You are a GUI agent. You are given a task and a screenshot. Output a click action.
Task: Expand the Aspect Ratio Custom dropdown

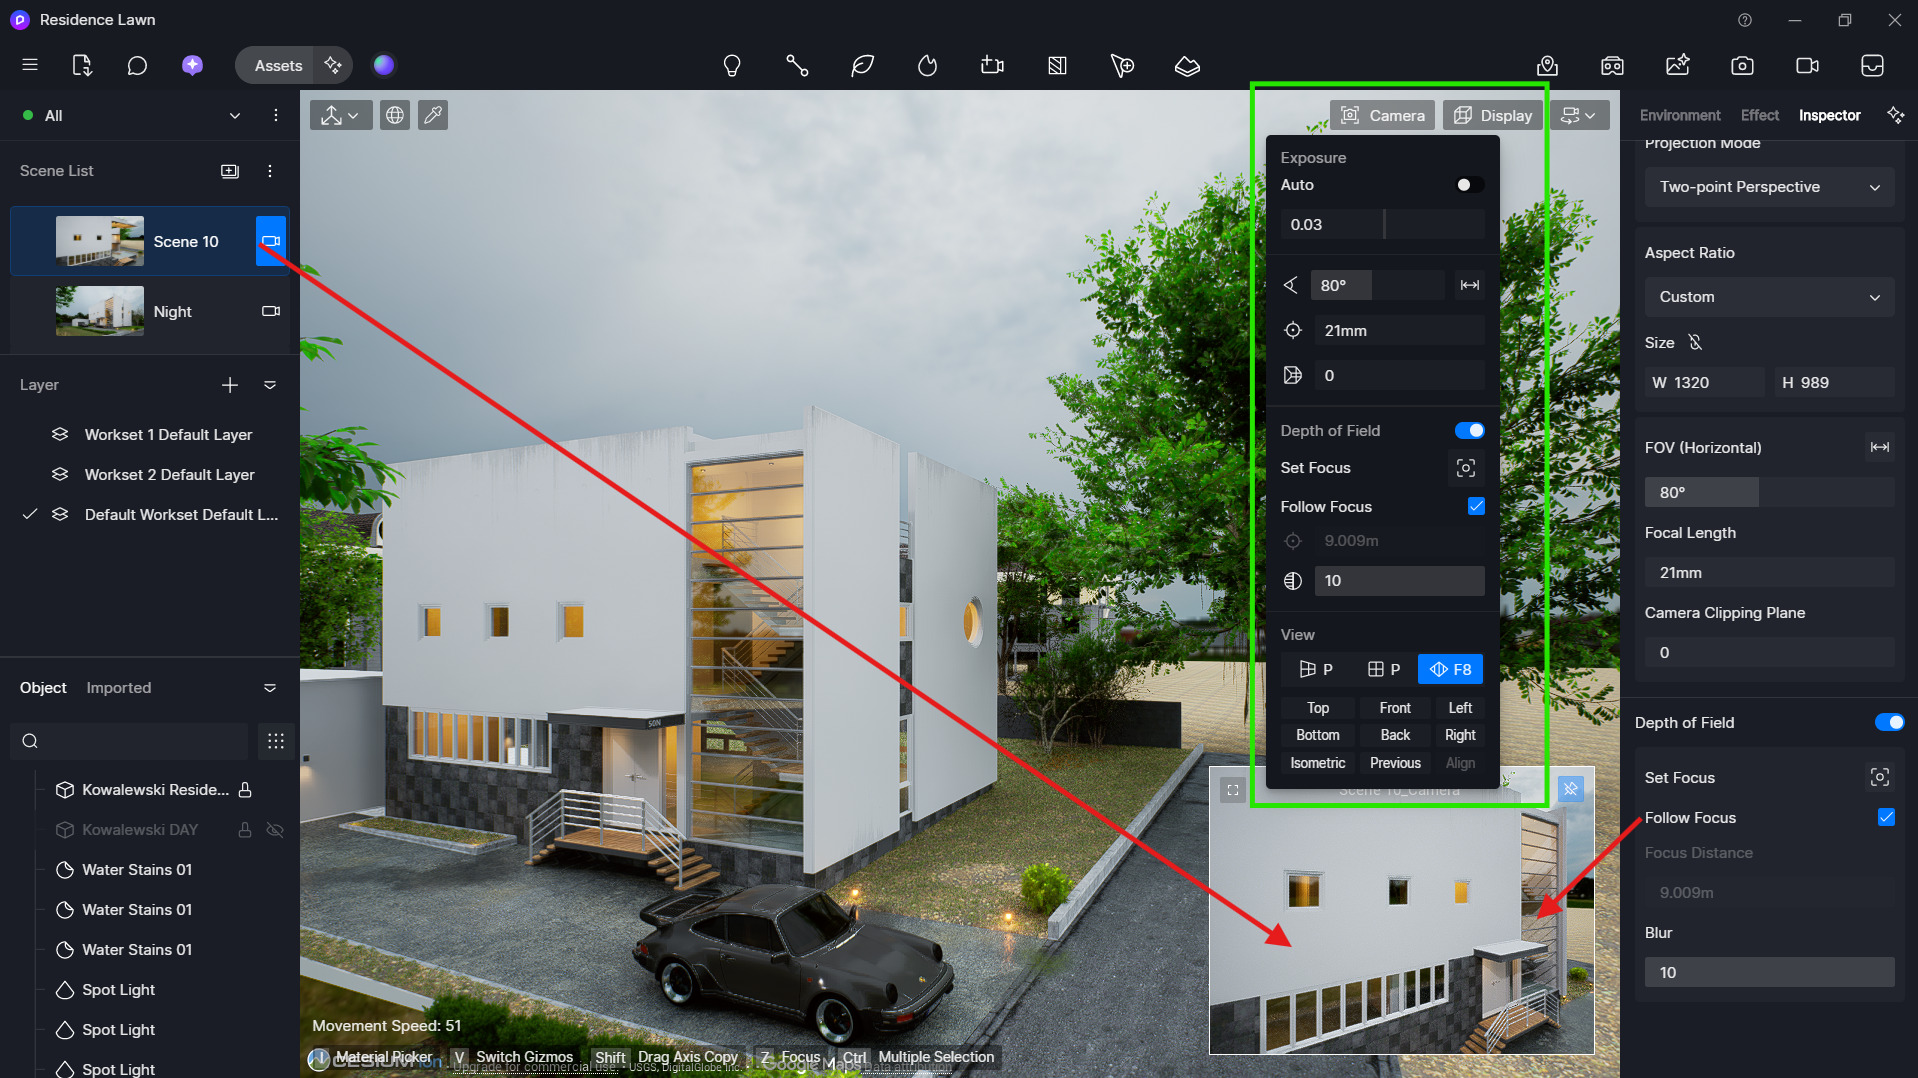click(x=1768, y=297)
